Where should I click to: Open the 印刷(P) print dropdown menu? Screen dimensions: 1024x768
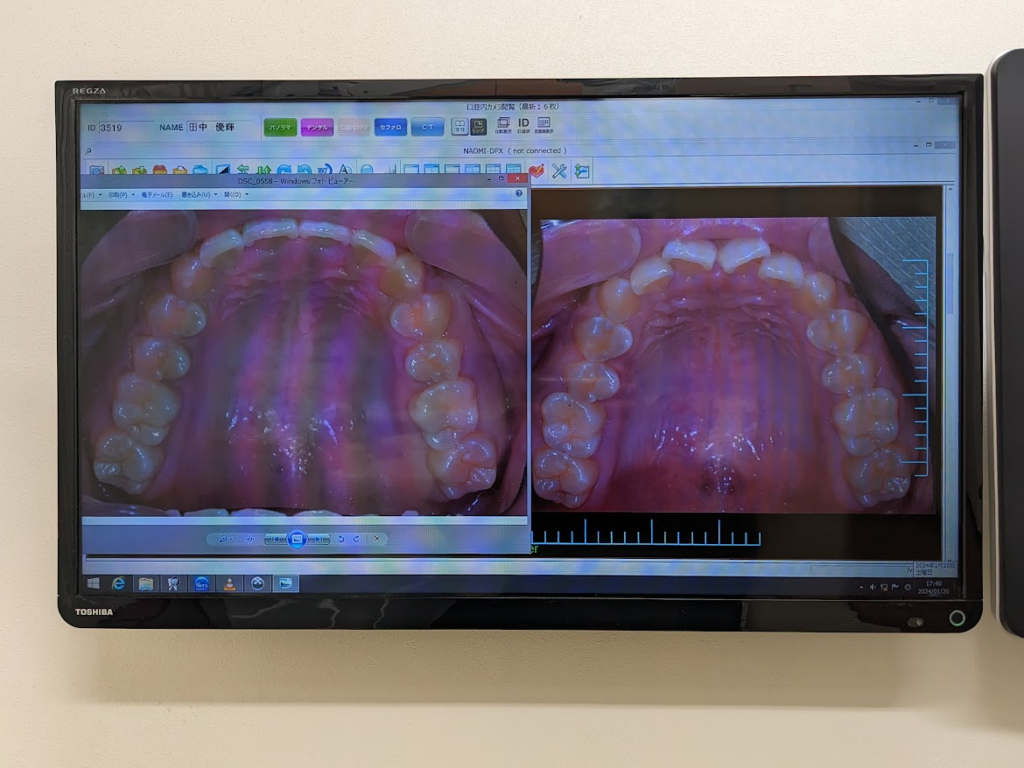coord(119,195)
